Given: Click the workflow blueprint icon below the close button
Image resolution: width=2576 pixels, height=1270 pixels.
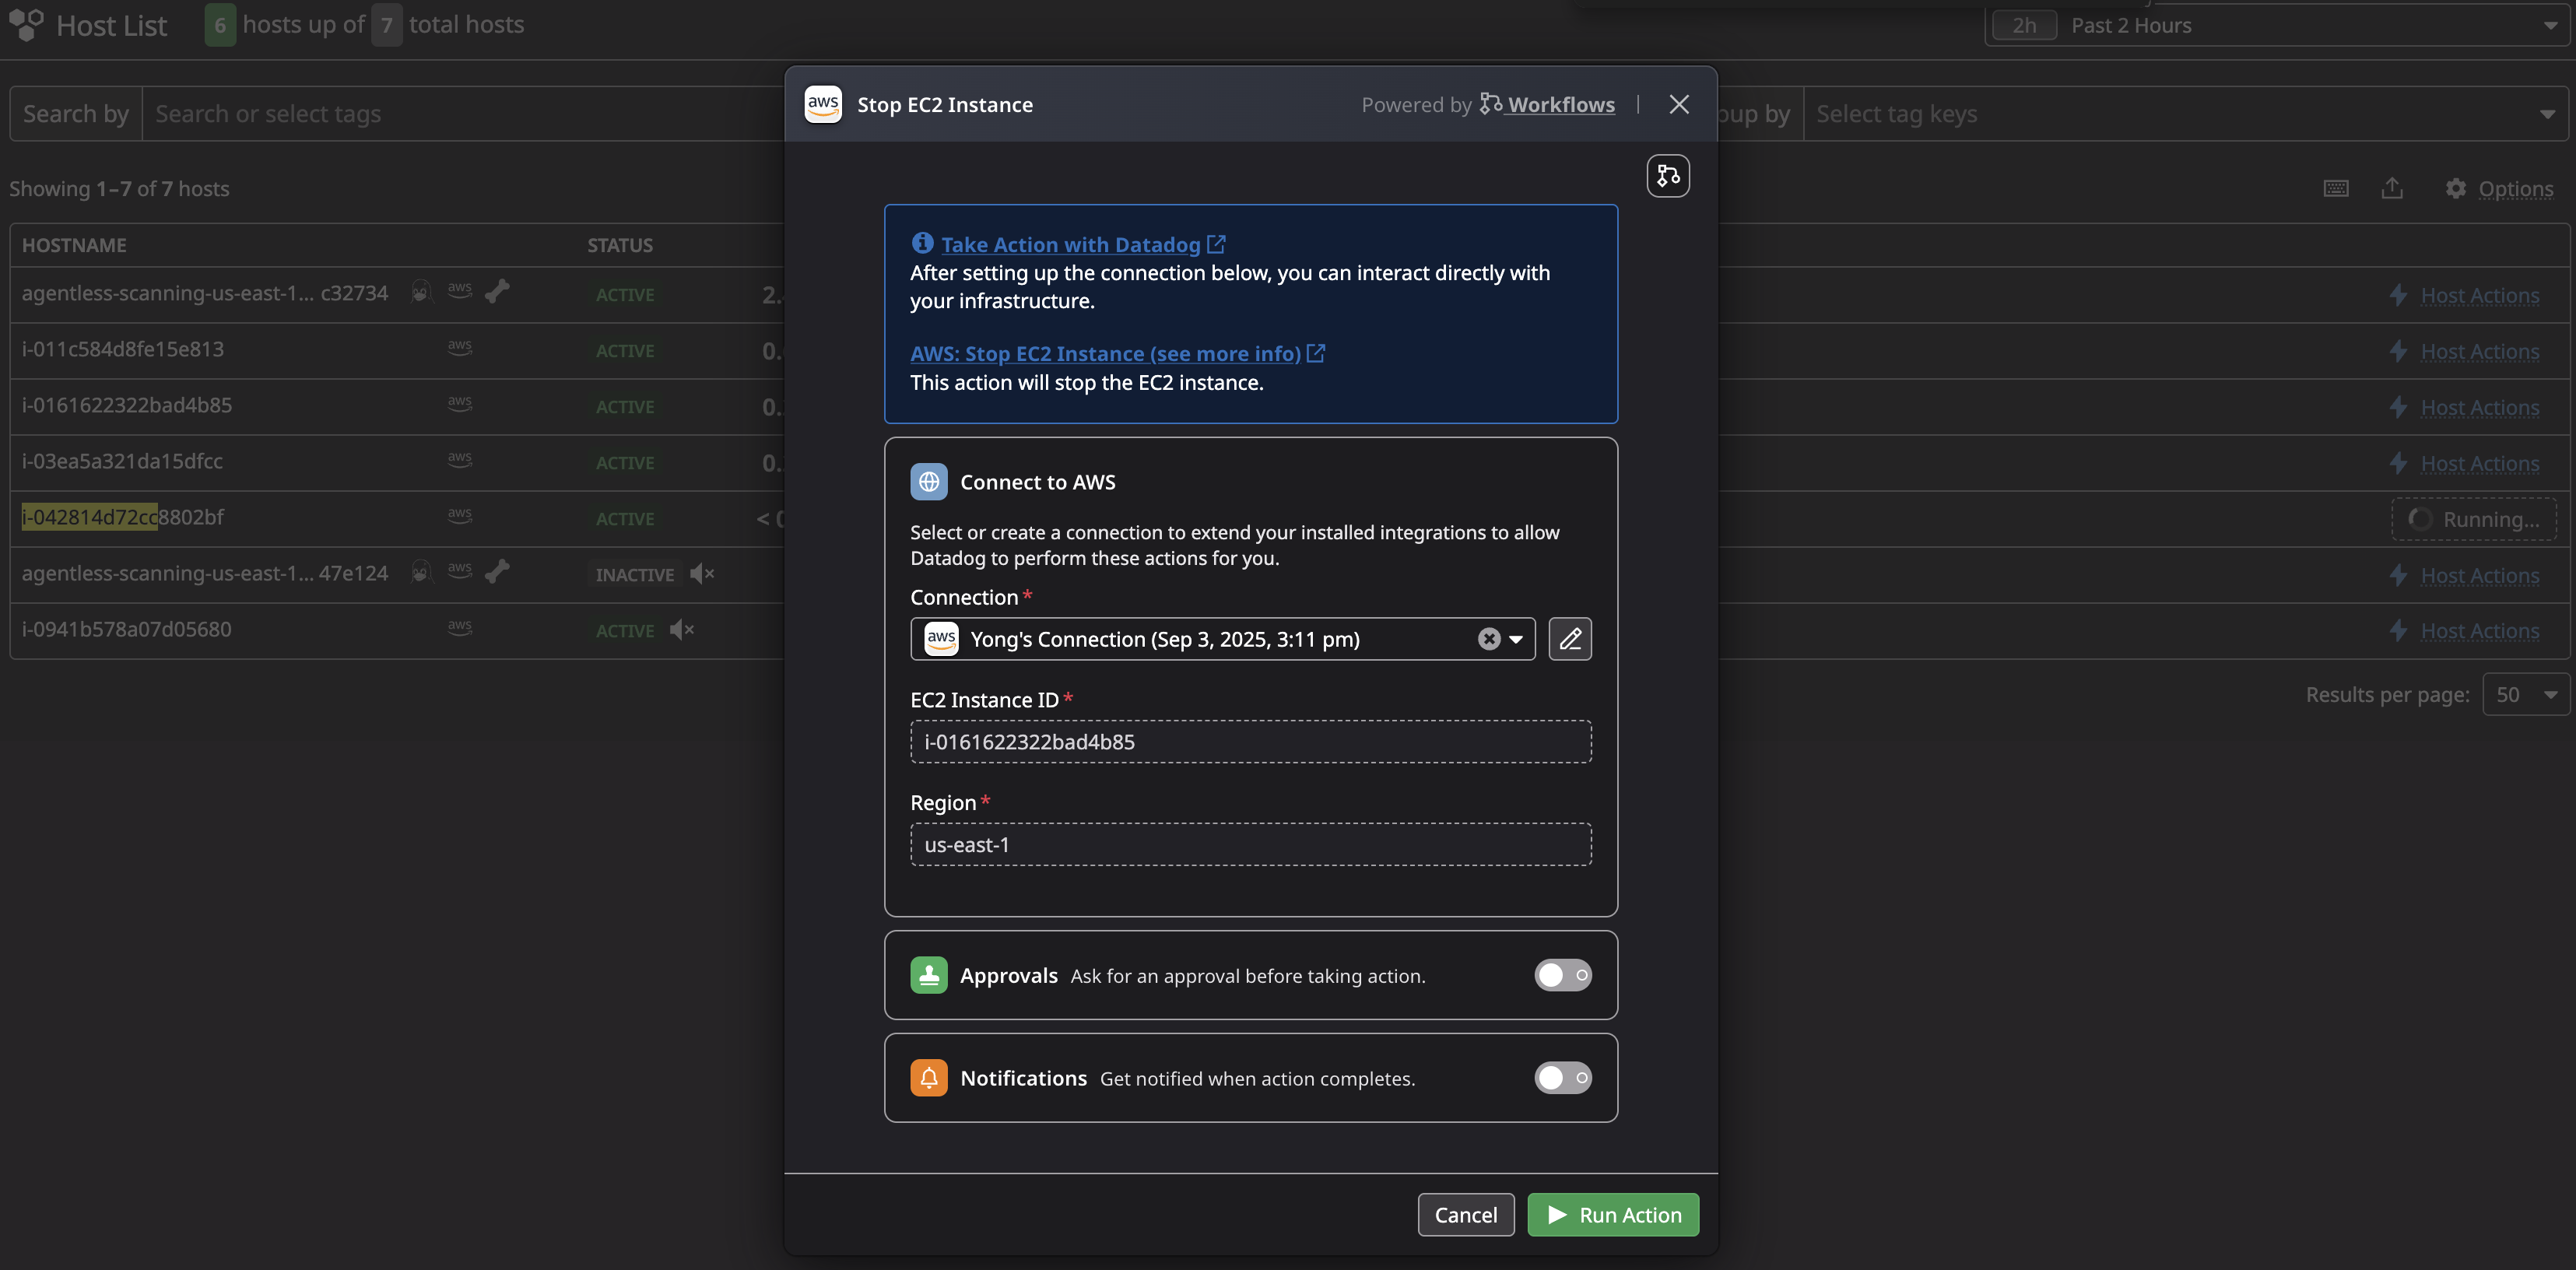Looking at the screenshot, I should (x=1667, y=176).
